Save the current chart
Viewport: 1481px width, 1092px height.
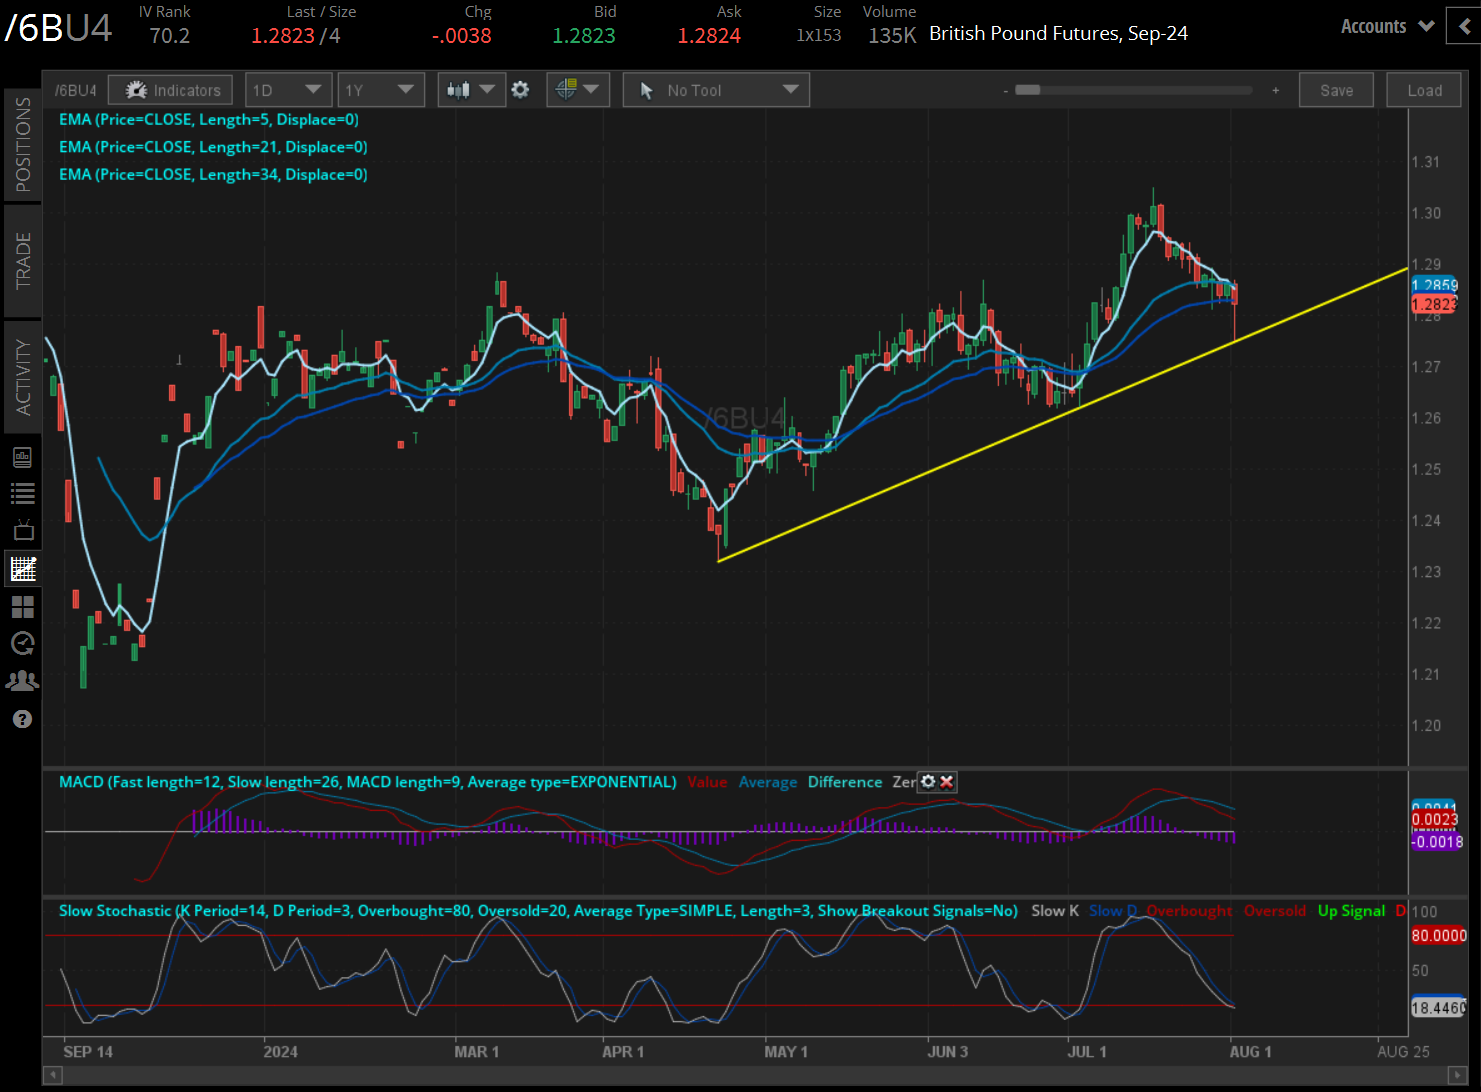(x=1336, y=90)
